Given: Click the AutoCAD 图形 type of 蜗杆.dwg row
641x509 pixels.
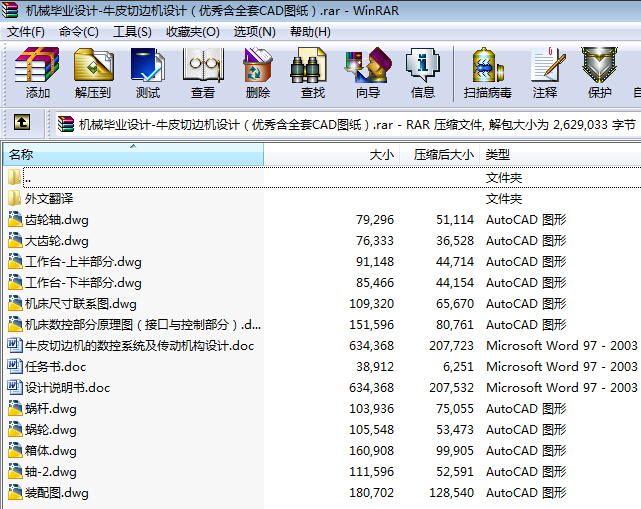Looking at the screenshot, I should click(526, 408).
